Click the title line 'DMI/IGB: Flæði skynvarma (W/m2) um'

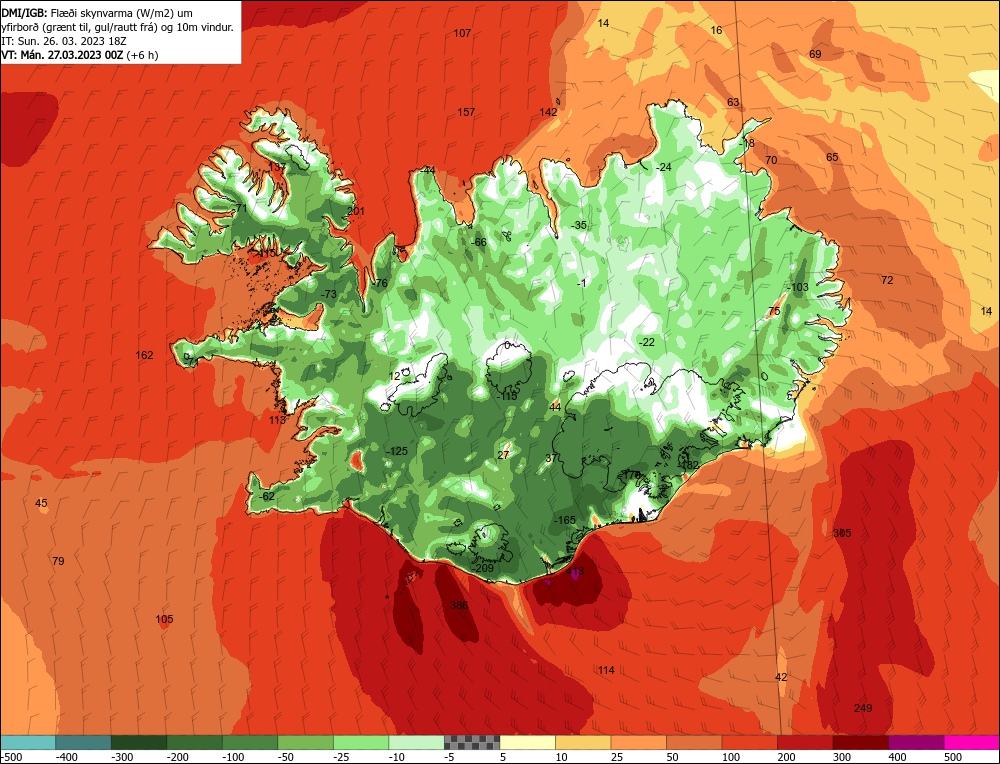click(97, 13)
